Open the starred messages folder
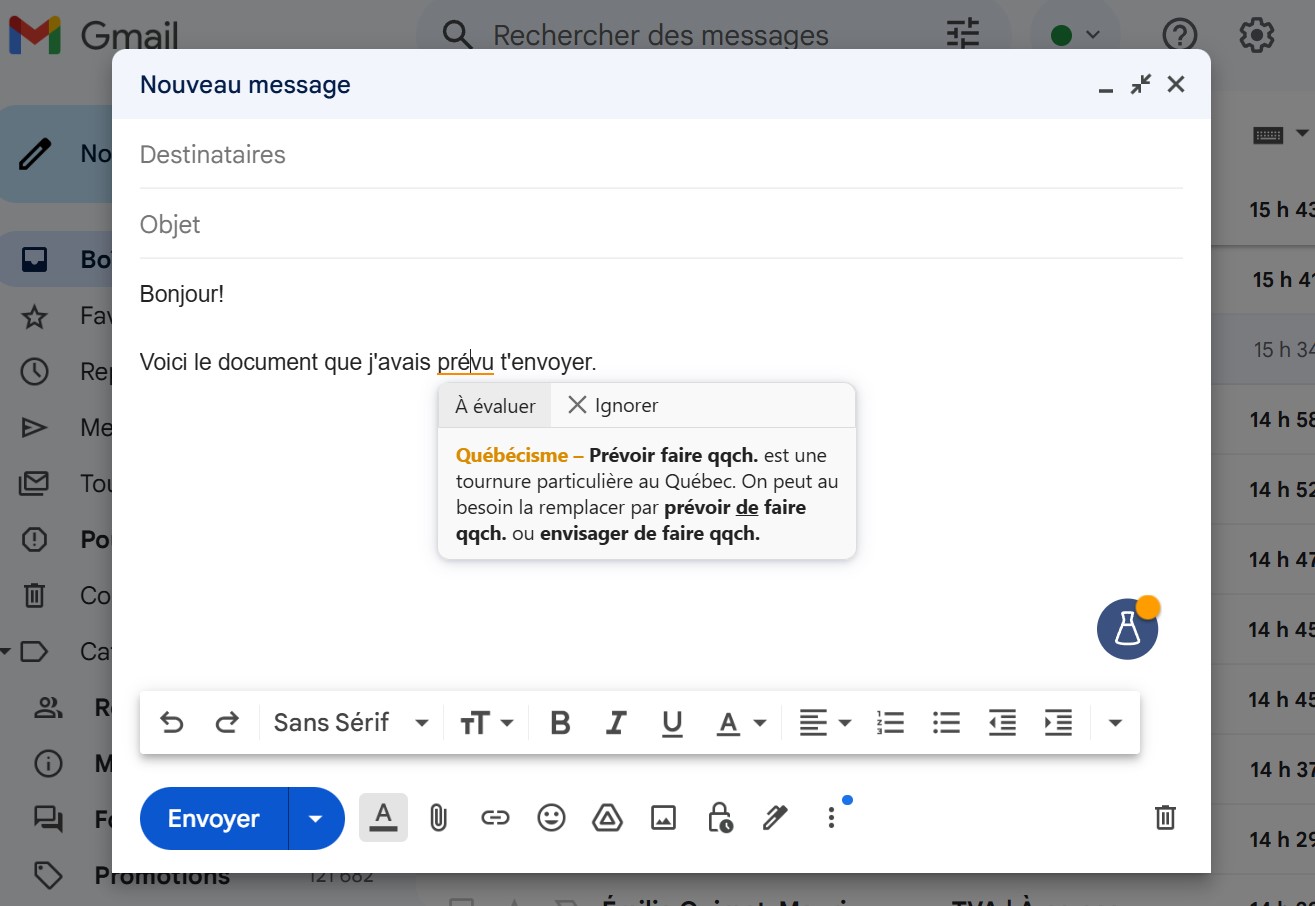 (34, 317)
